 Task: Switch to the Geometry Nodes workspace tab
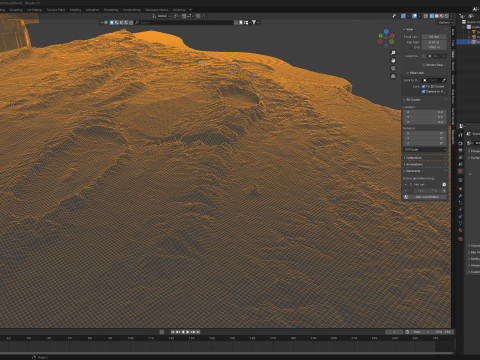(x=156, y=10)
